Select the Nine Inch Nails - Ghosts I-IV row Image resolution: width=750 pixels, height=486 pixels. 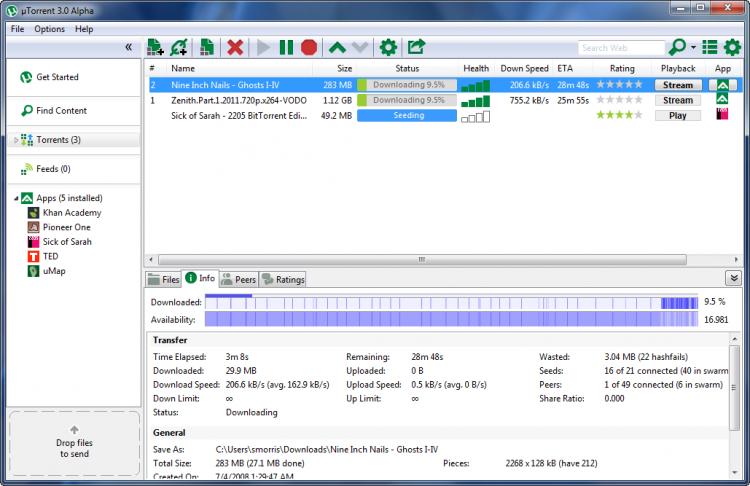click(445, 85)
